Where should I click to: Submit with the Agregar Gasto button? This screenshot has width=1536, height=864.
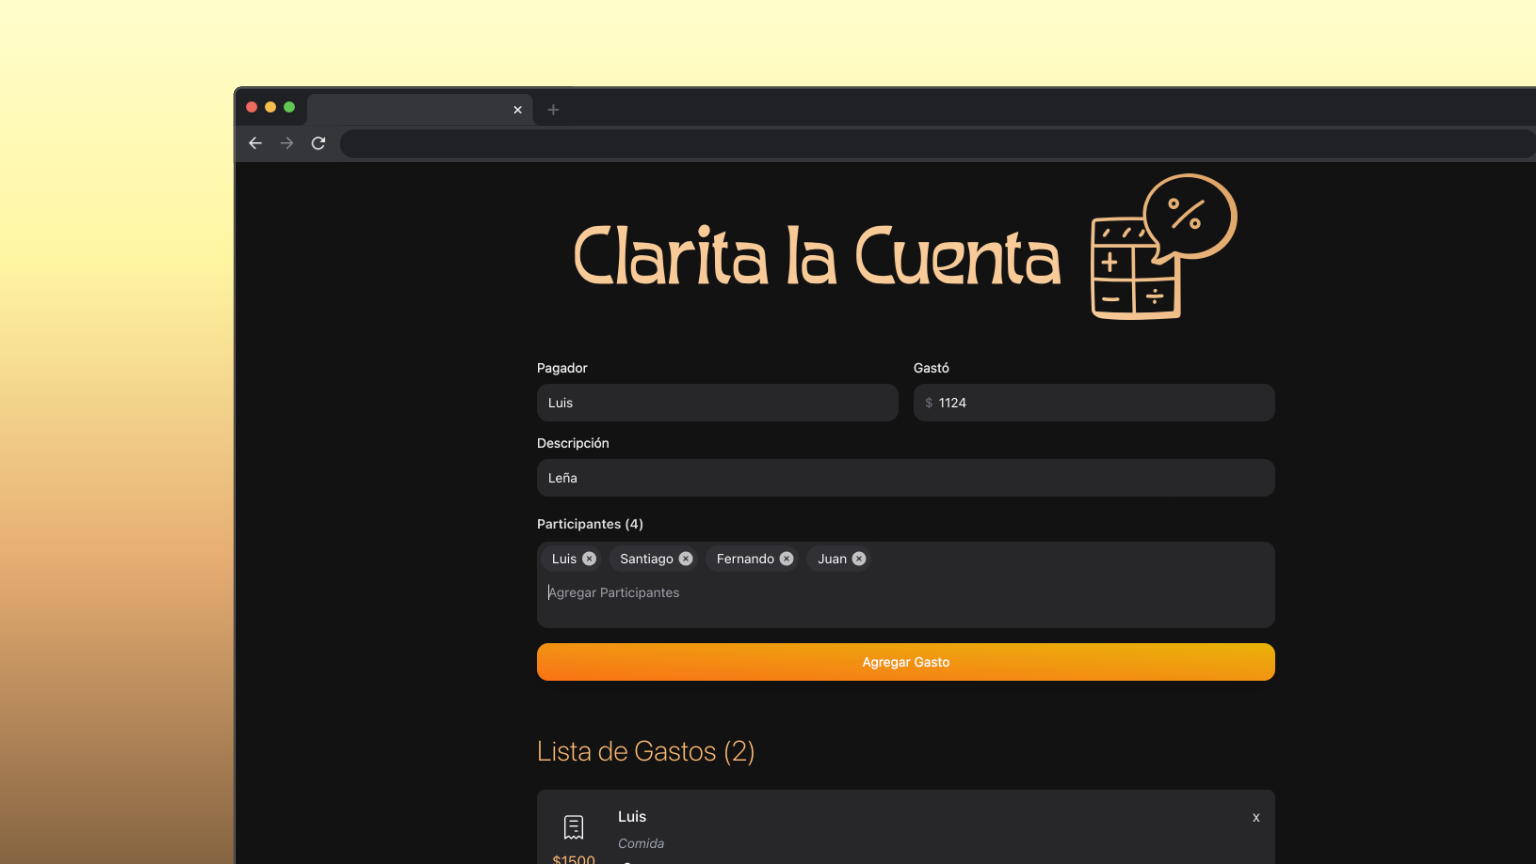(906, 662)
